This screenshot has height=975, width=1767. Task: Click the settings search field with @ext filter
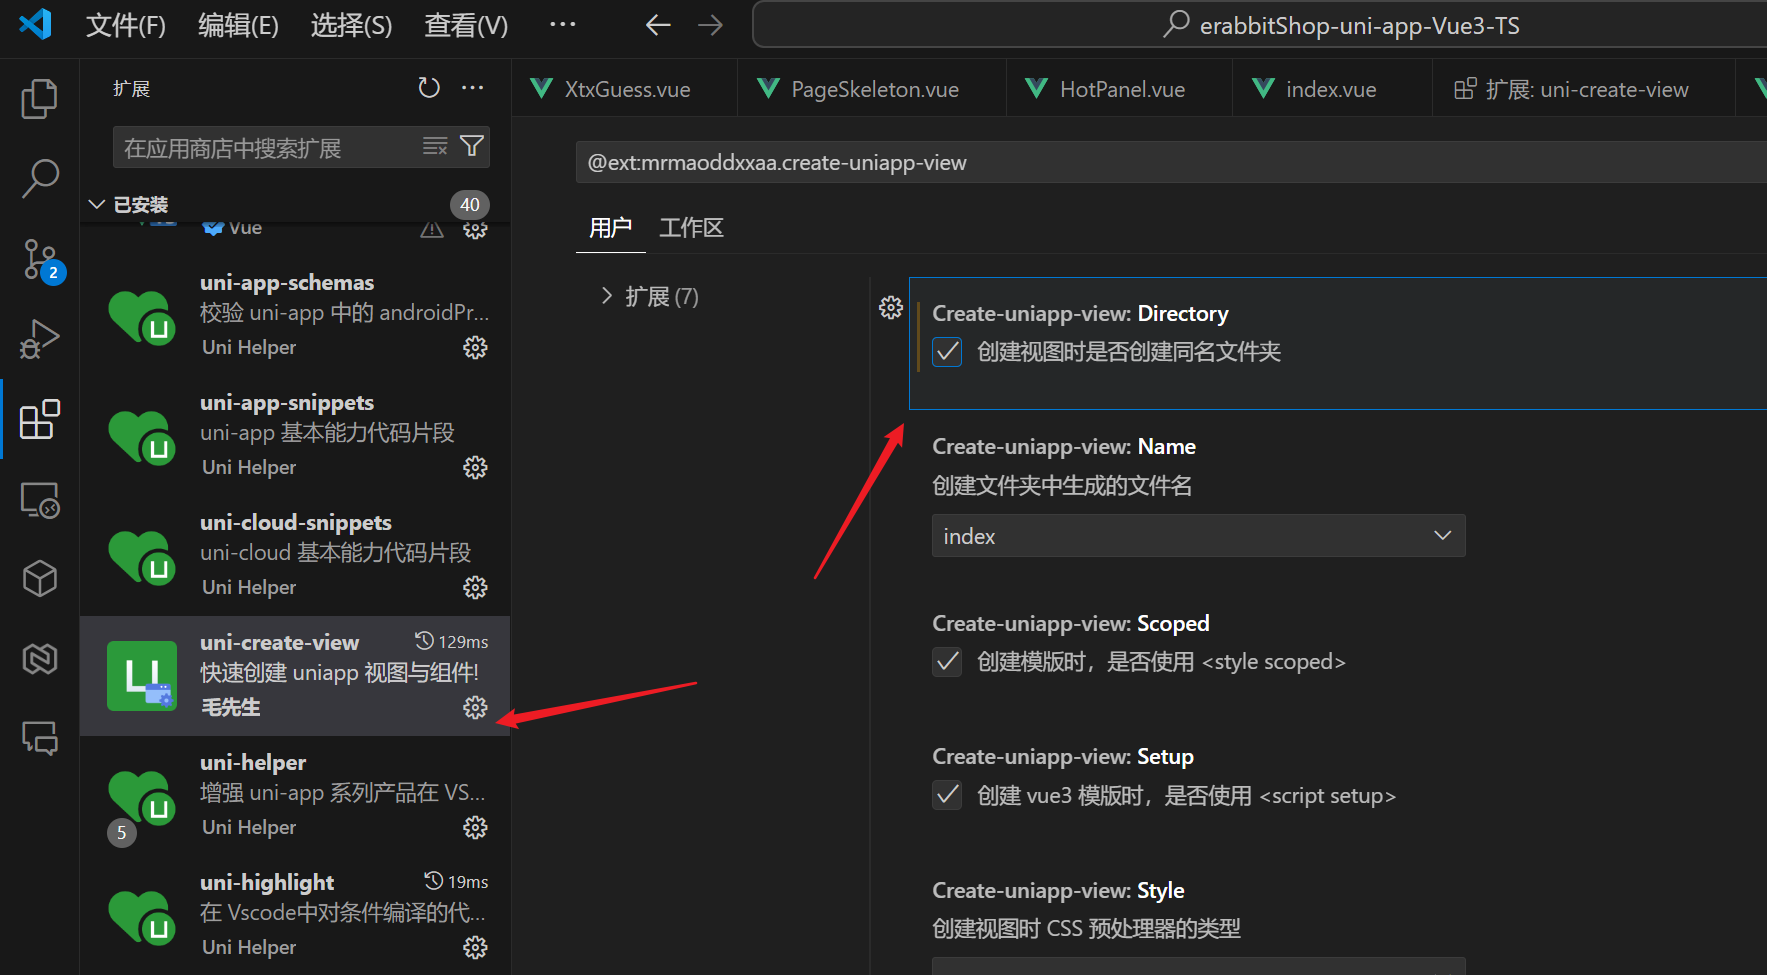click(1171, 162)
